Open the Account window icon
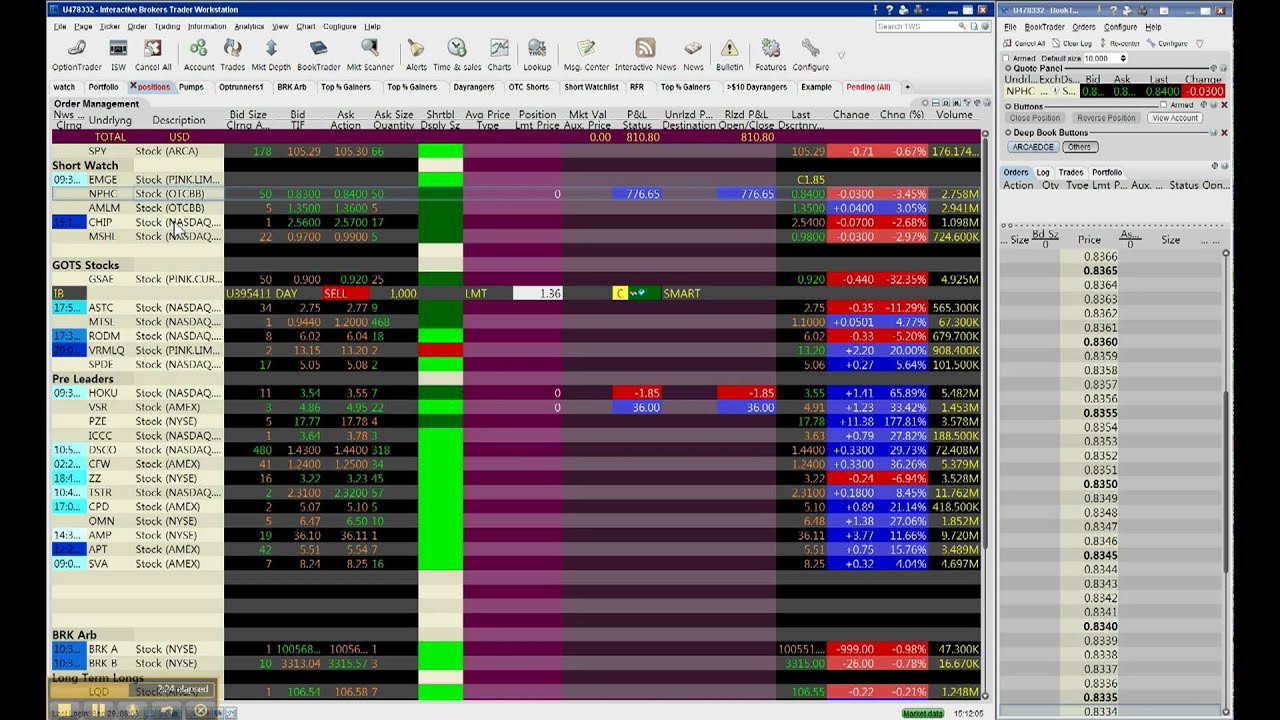The height and width of the screenshot is (720, 1280). [x=198, y=55]
